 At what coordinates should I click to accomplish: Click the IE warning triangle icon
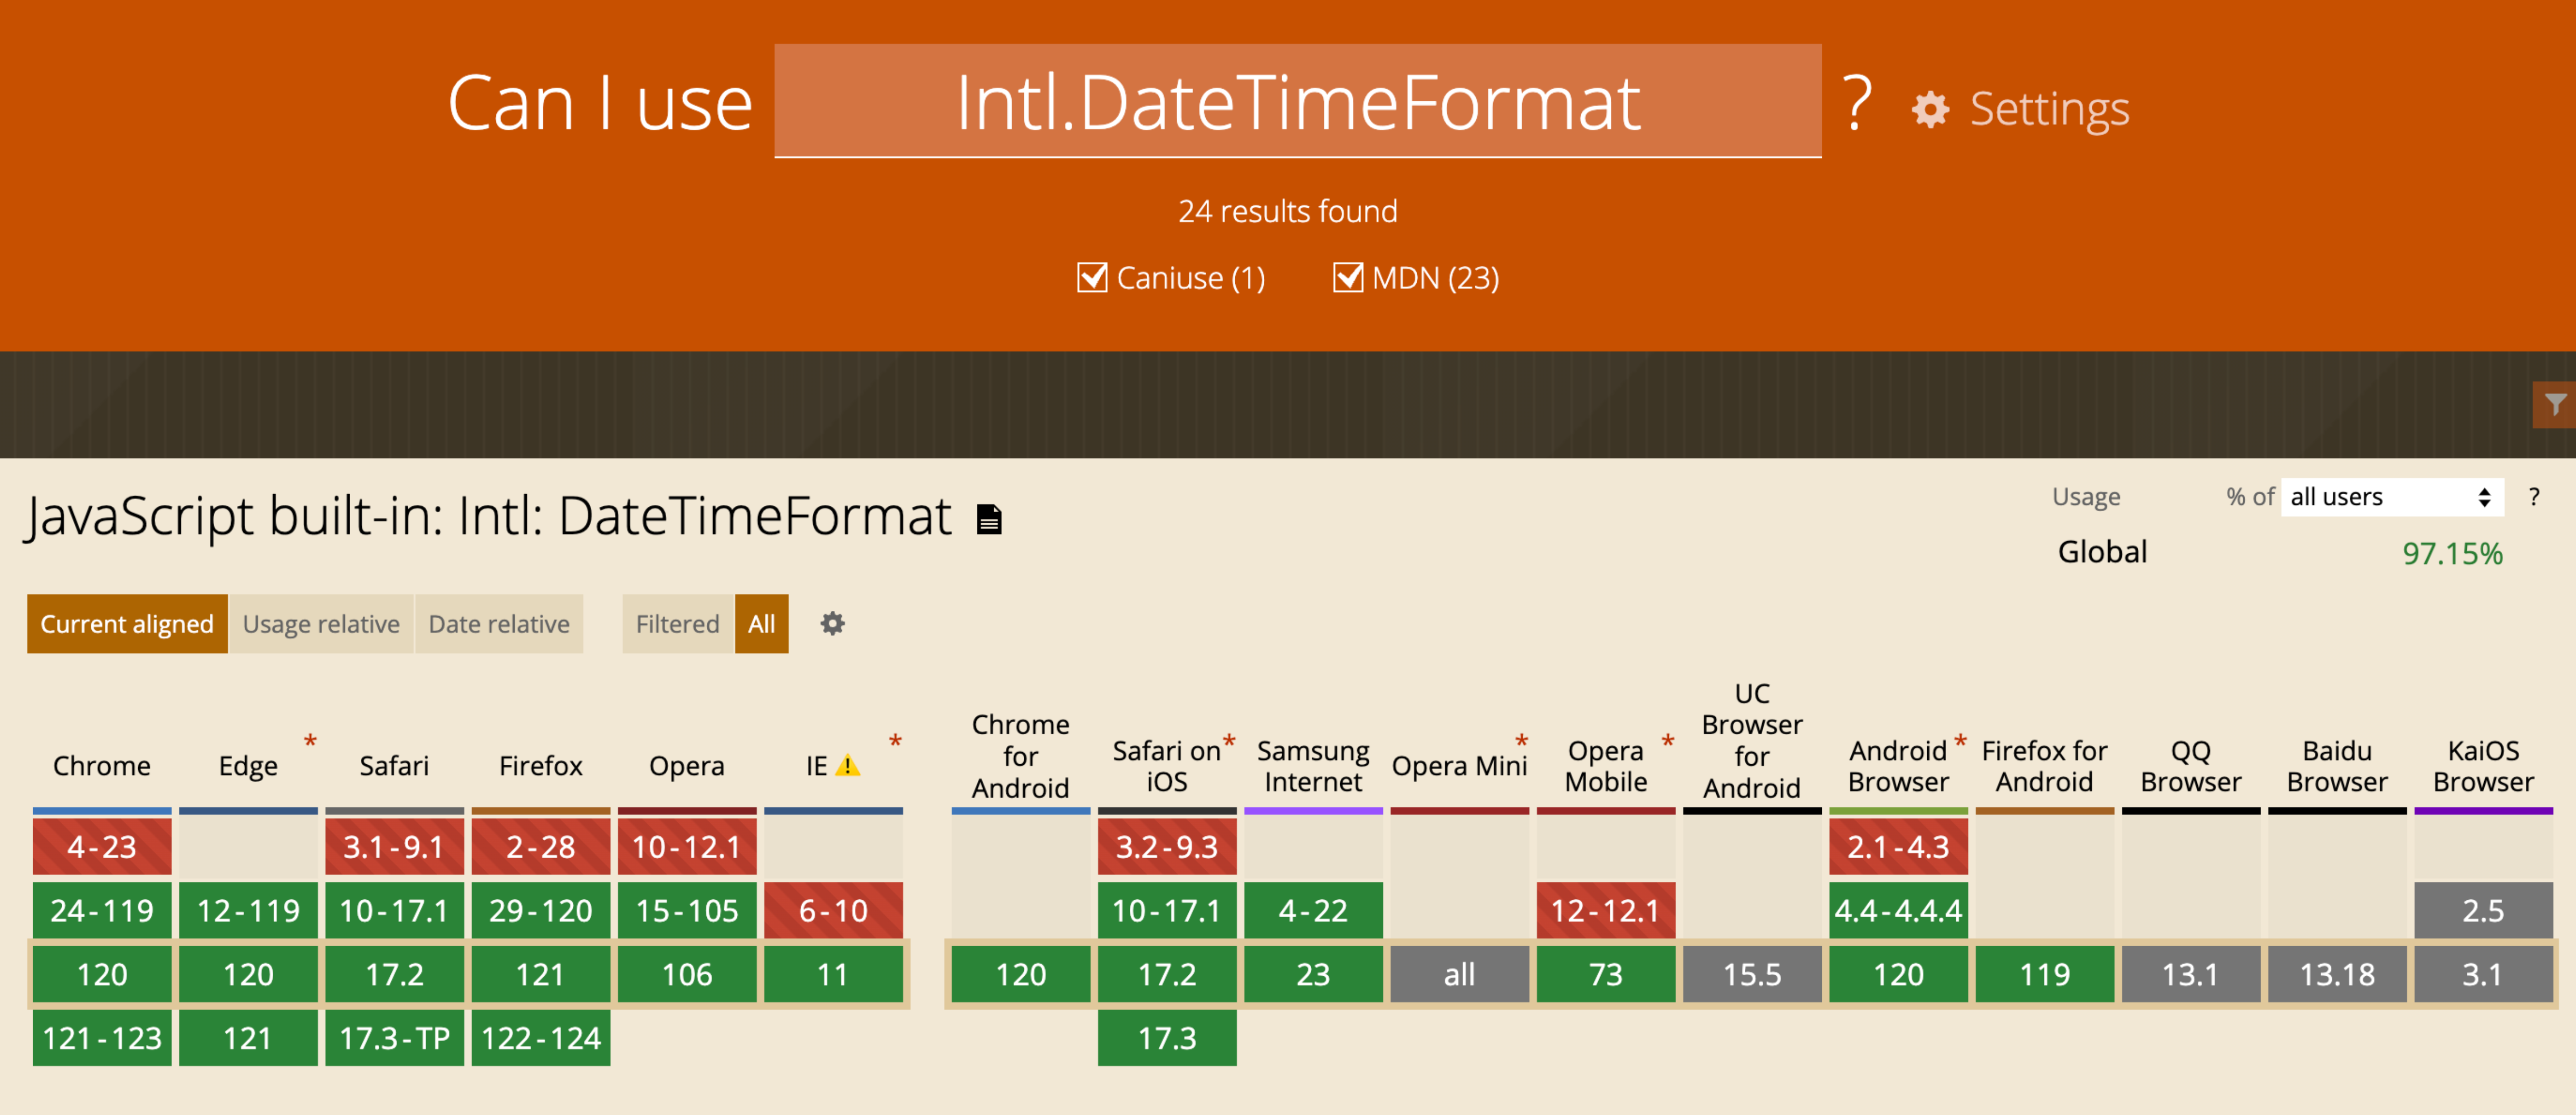[848, 766]
